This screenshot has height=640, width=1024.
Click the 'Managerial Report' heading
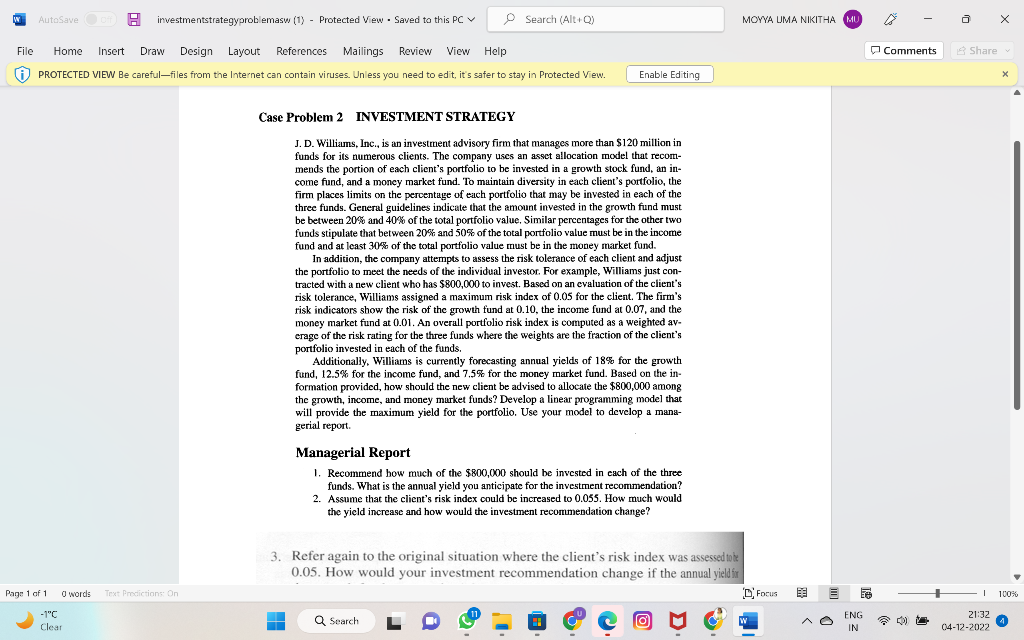pyautogui.click(x=353, y=453)
